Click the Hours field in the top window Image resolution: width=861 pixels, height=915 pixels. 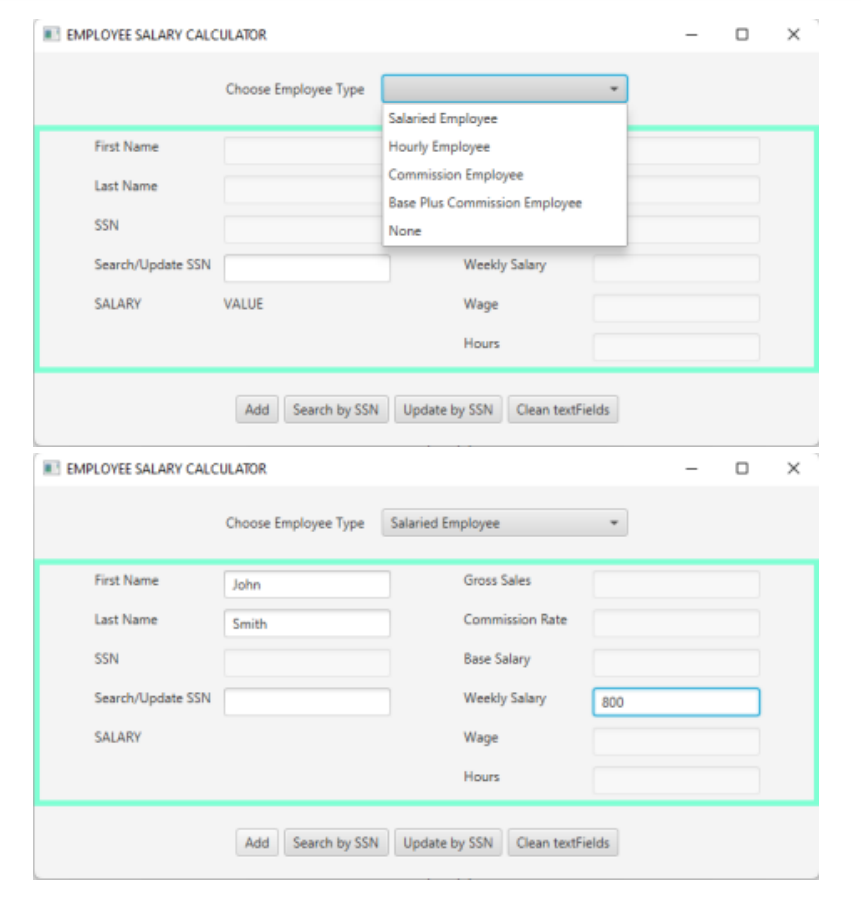point(676,347)
